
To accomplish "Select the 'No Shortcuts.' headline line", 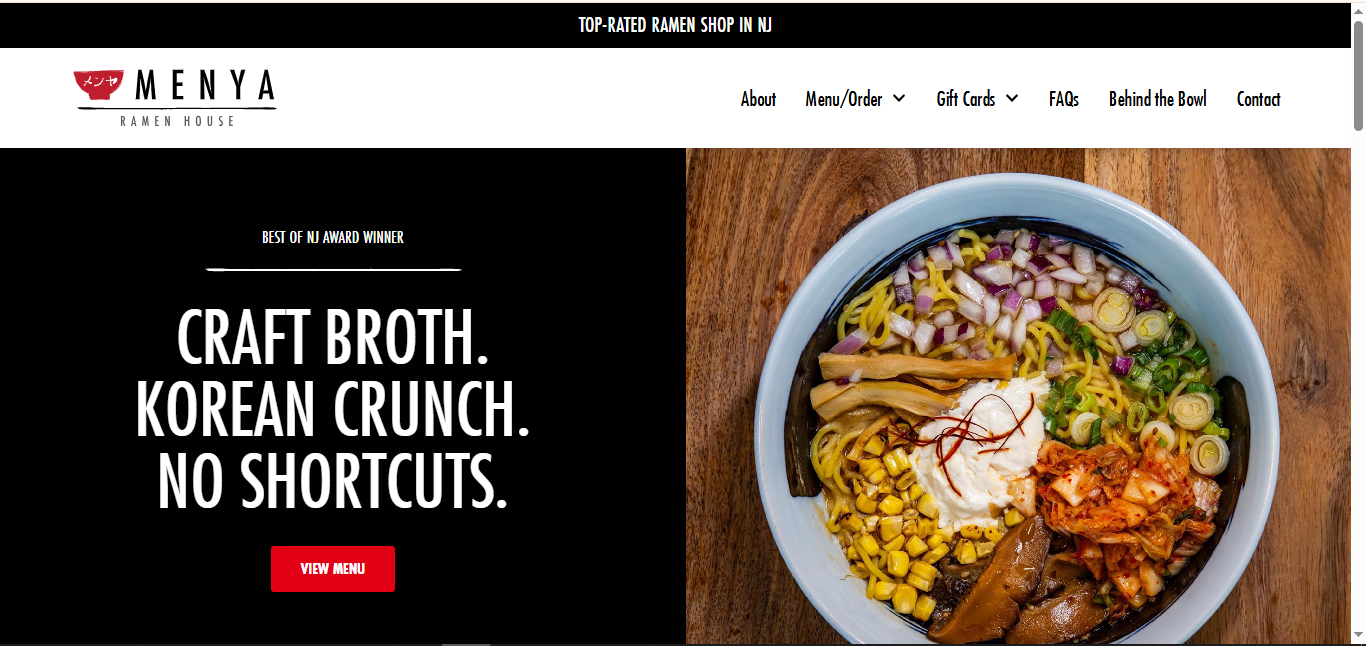I will click(333, 481).
